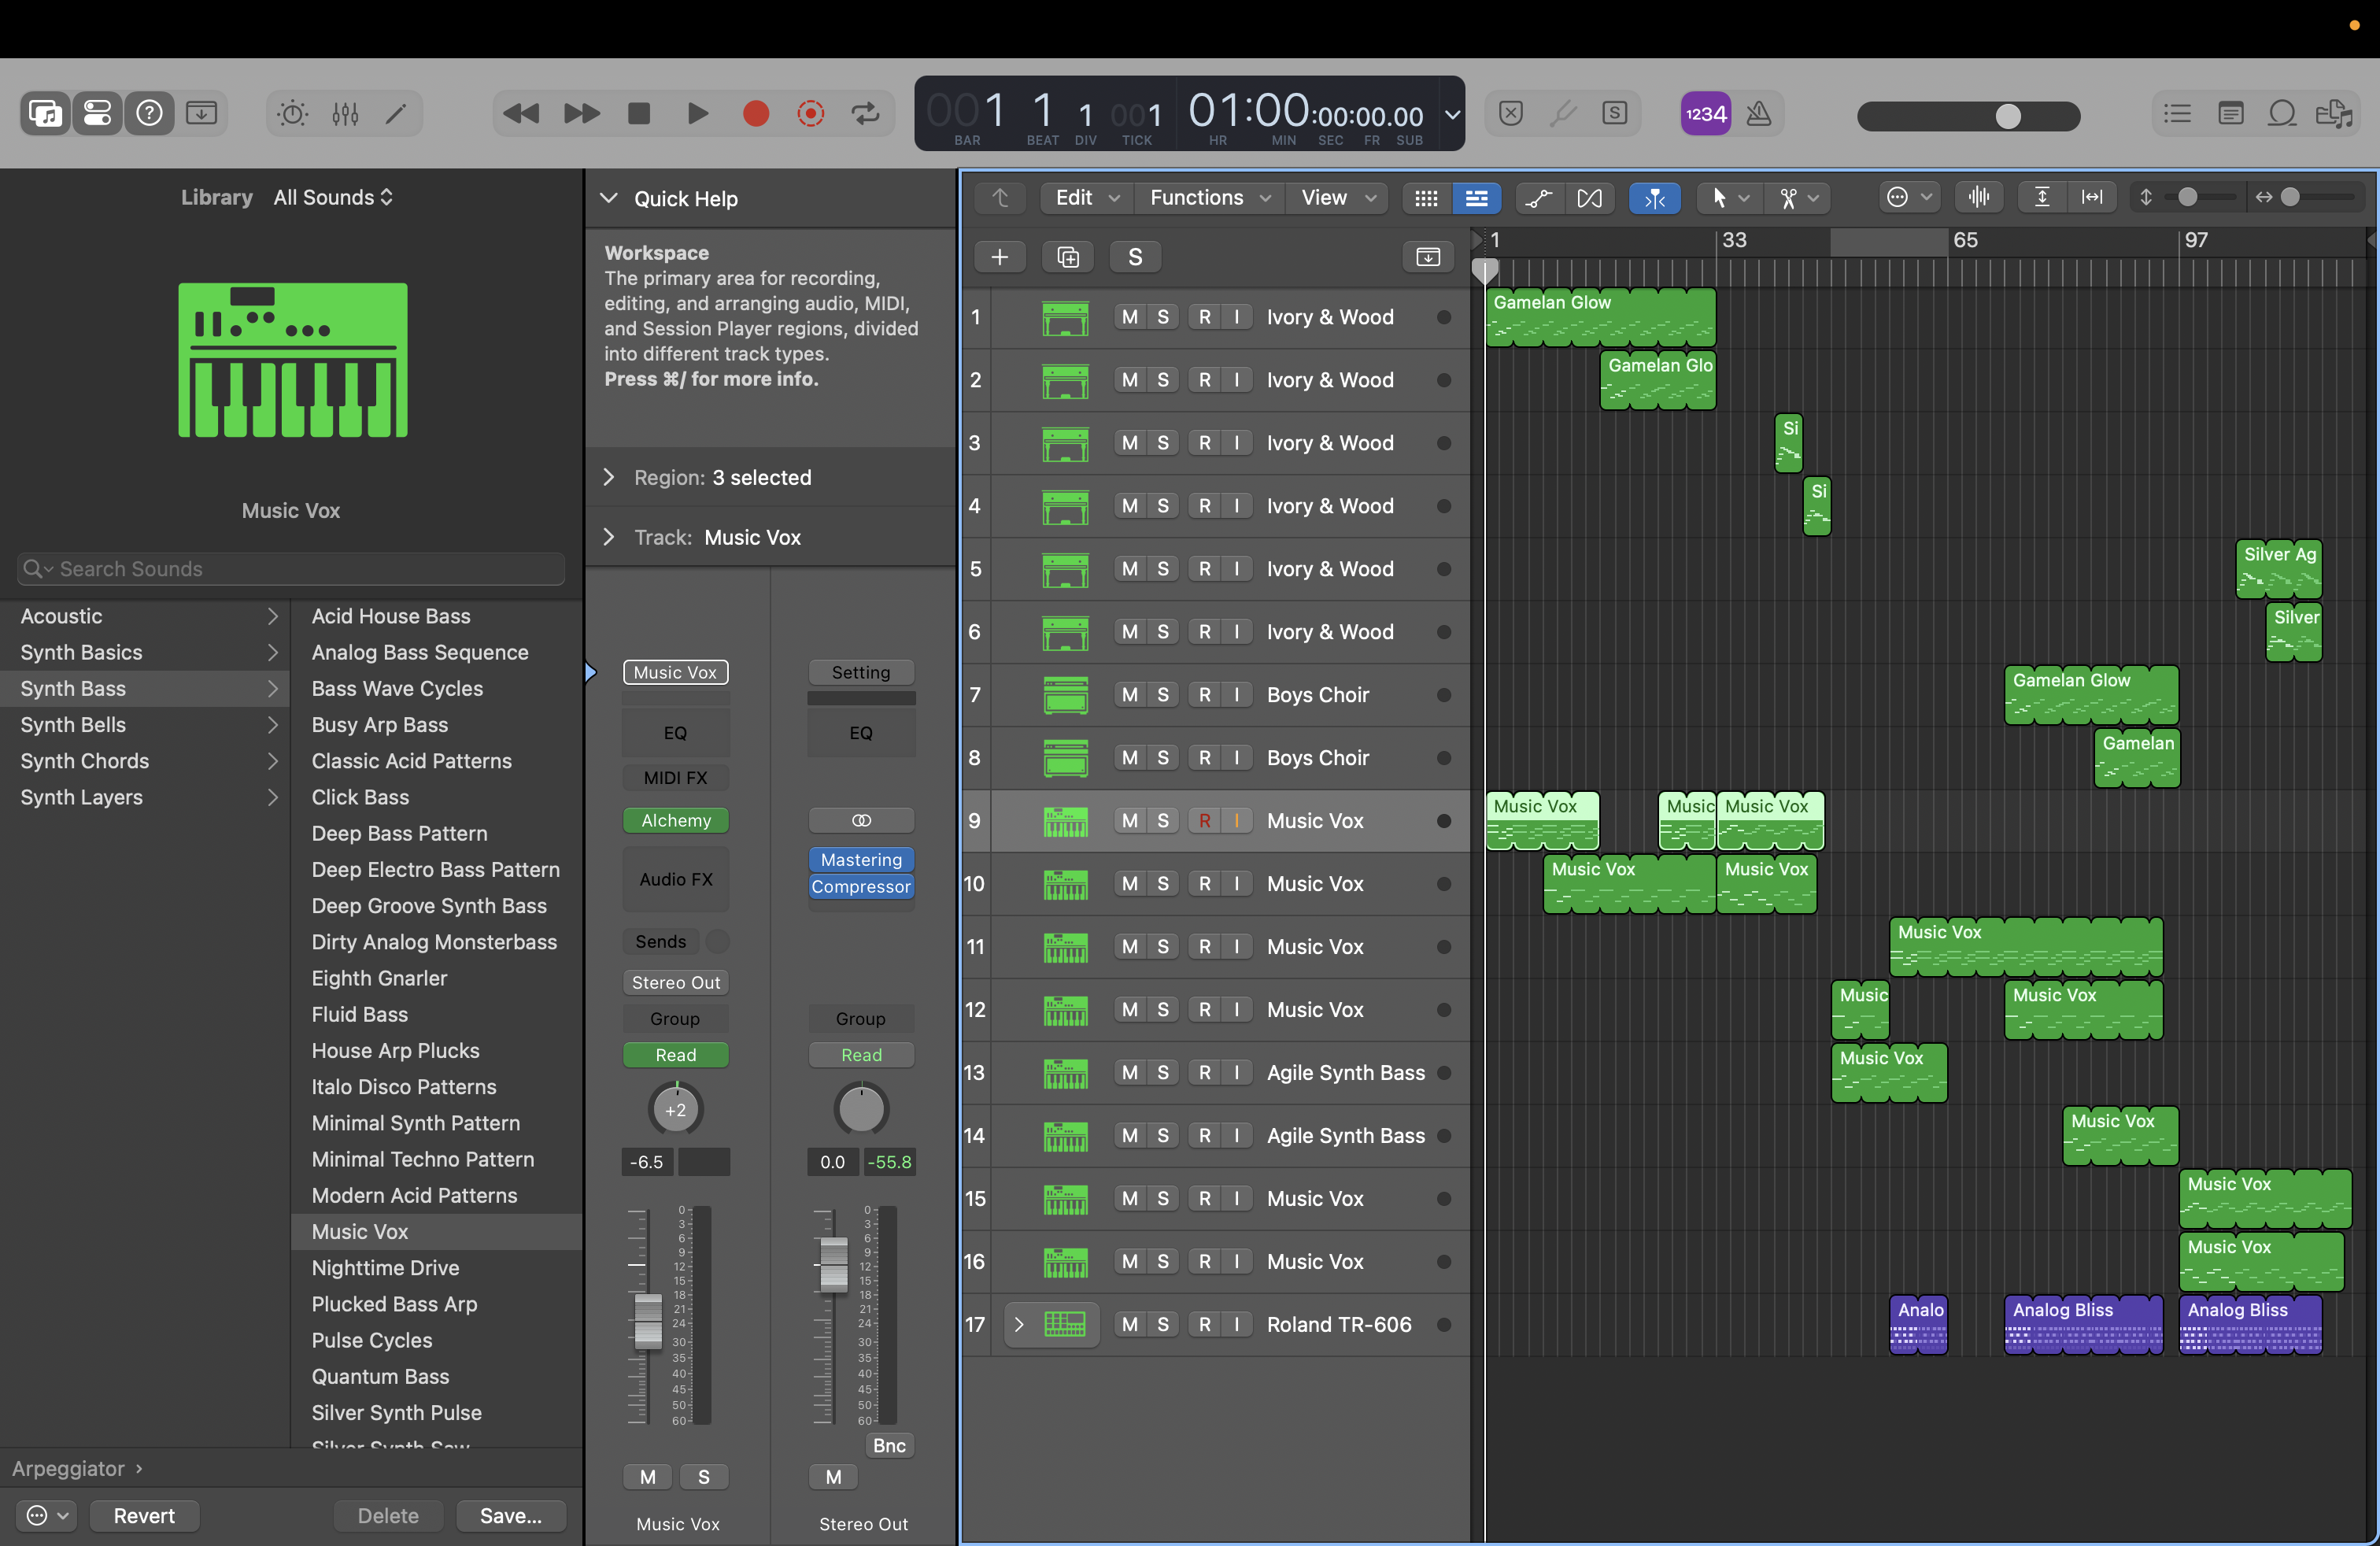Open the Loop Browser icon
2380x1546 pixels.
coord(2282,113)
